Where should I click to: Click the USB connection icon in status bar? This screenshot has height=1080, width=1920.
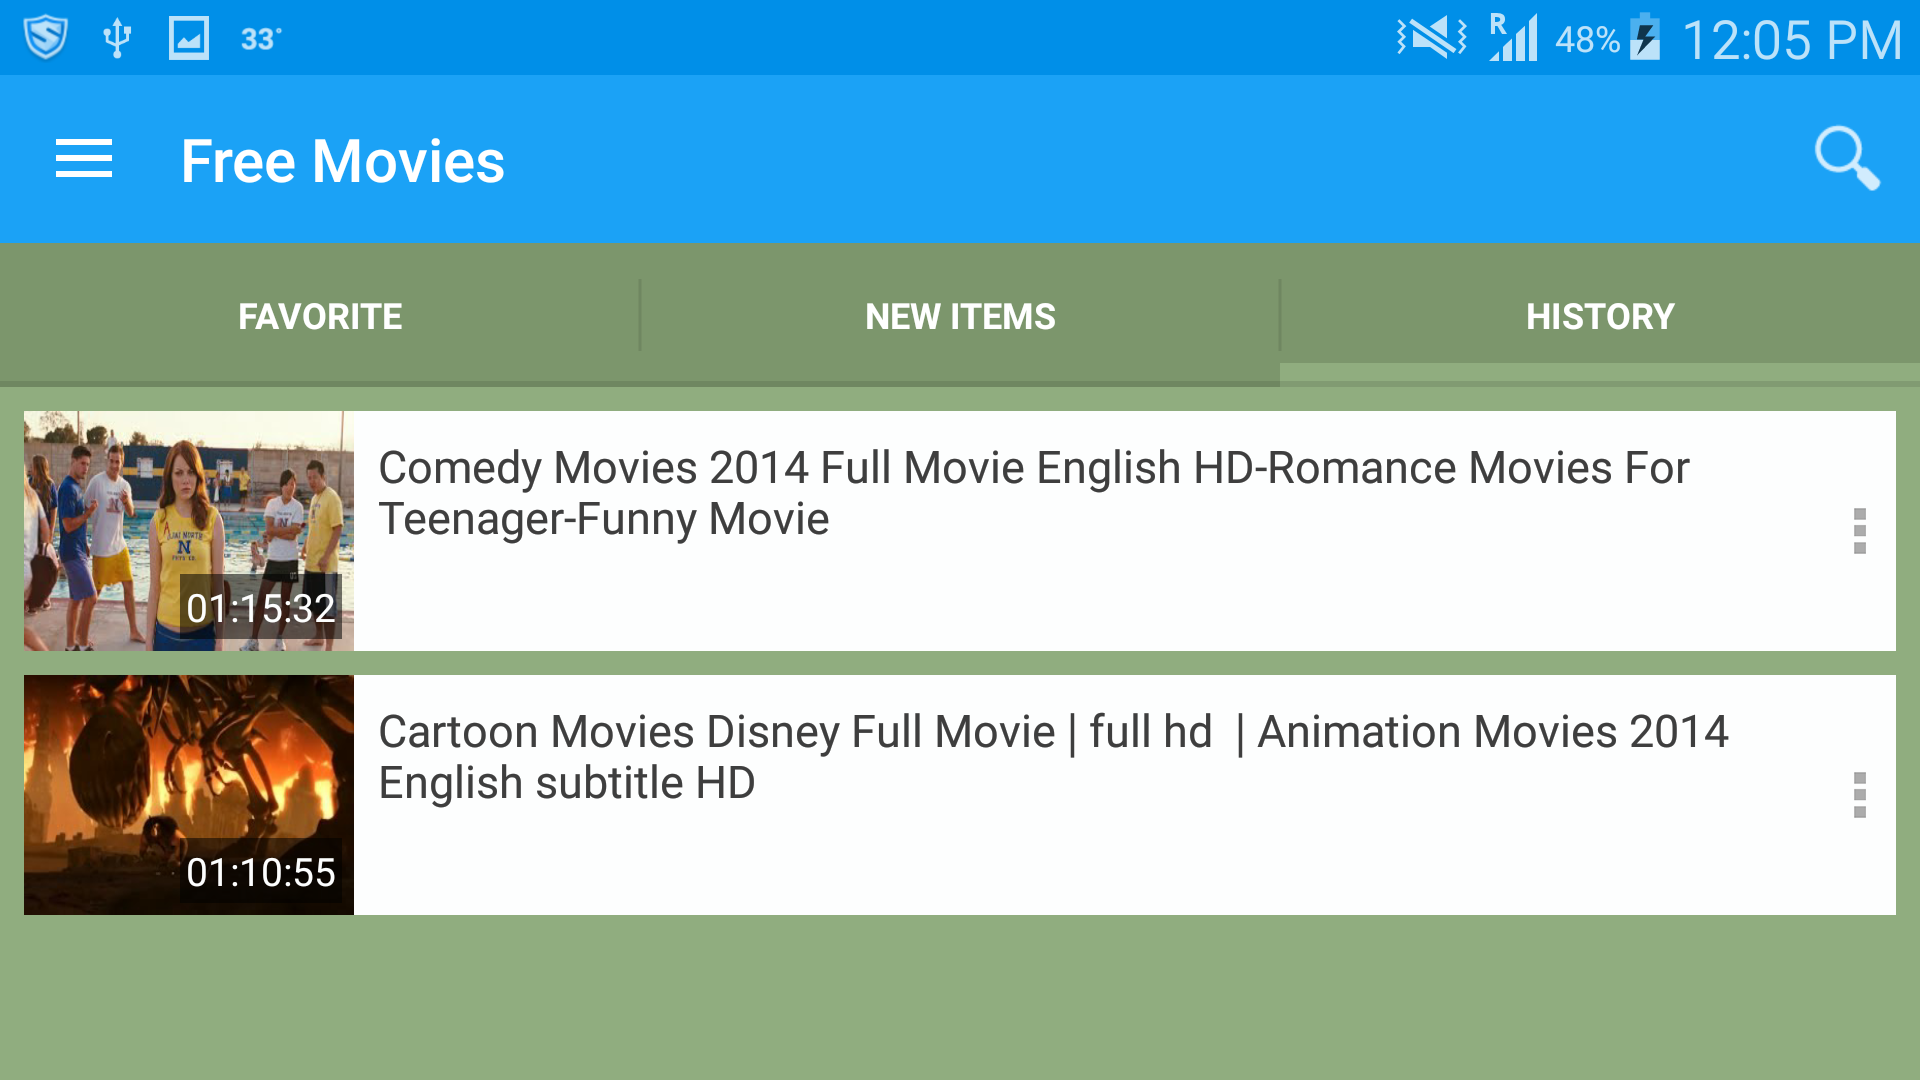coord(117,37)
